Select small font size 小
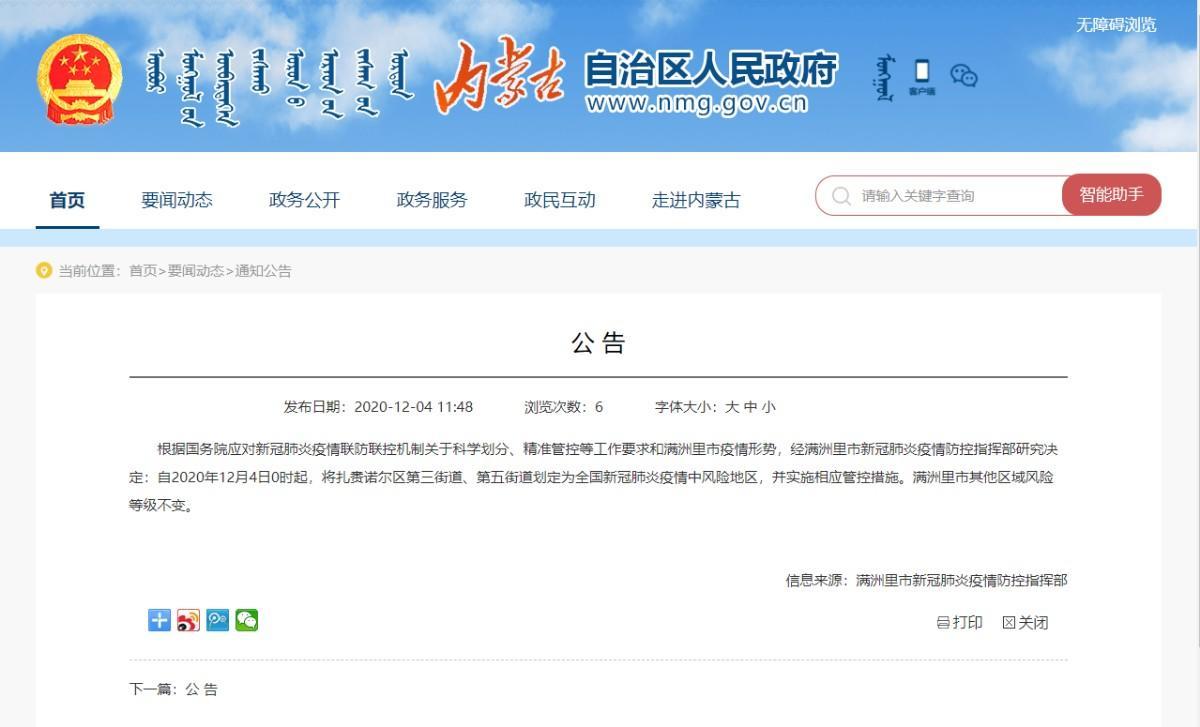This screenshot has width=1200, height=727. pos(768,407)
